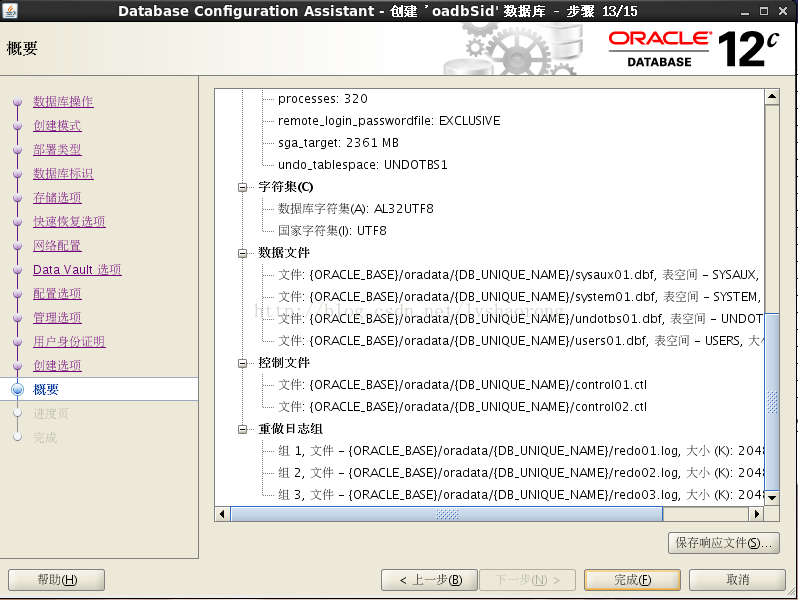
Task: Select 国家字符集(I): UTF8 row
Action: tap(332, 231)
